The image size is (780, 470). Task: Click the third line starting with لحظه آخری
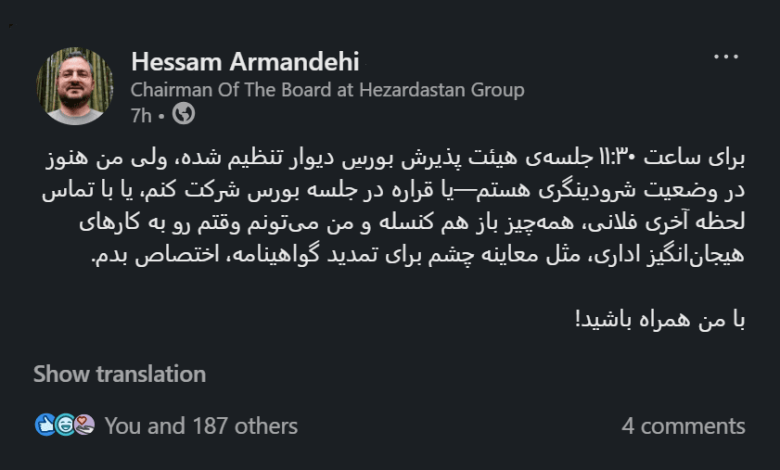coord(400,224)
